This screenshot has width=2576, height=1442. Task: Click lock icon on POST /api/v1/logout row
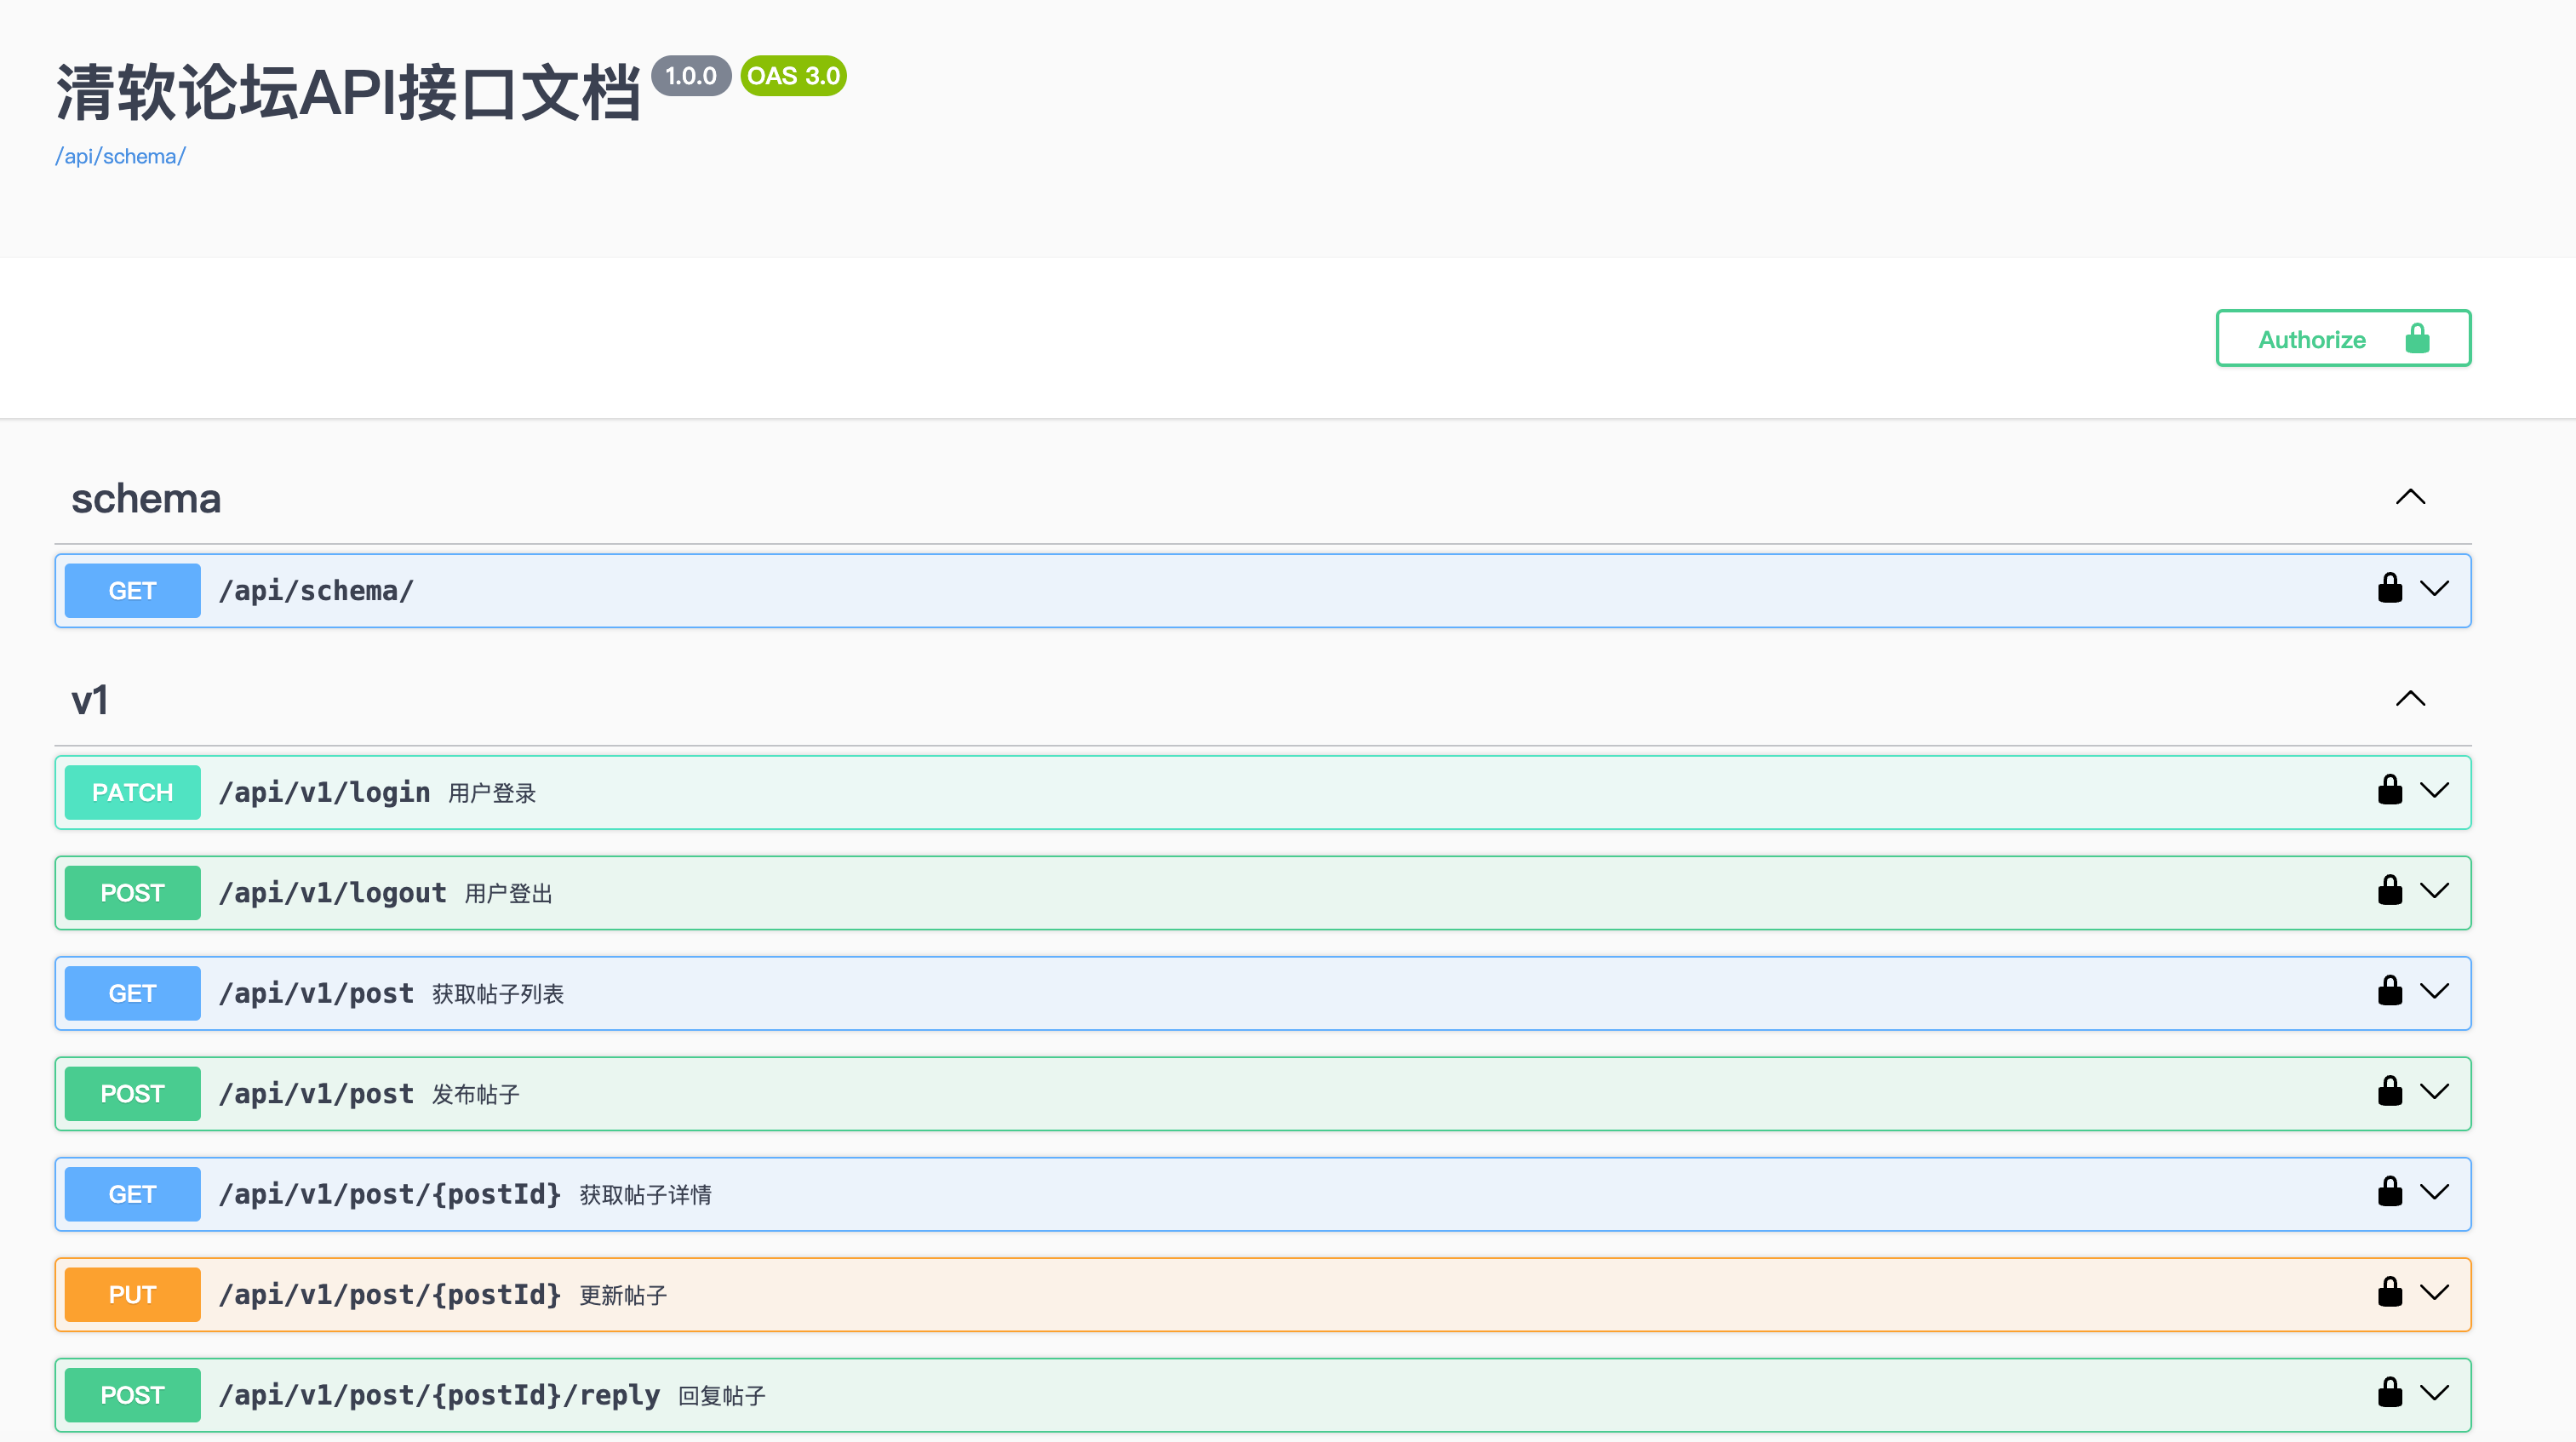(x=2389, y=890)
